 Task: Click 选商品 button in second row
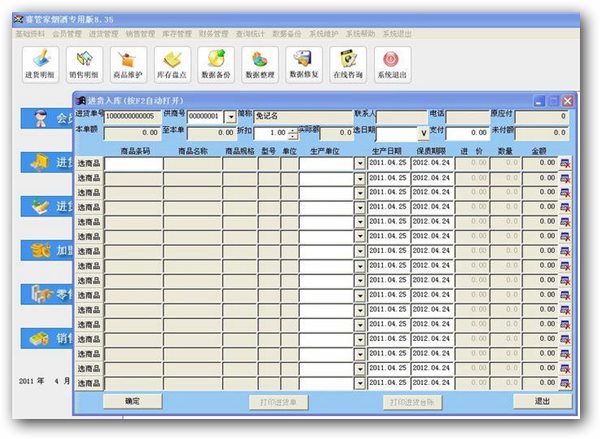click(89, 178)
